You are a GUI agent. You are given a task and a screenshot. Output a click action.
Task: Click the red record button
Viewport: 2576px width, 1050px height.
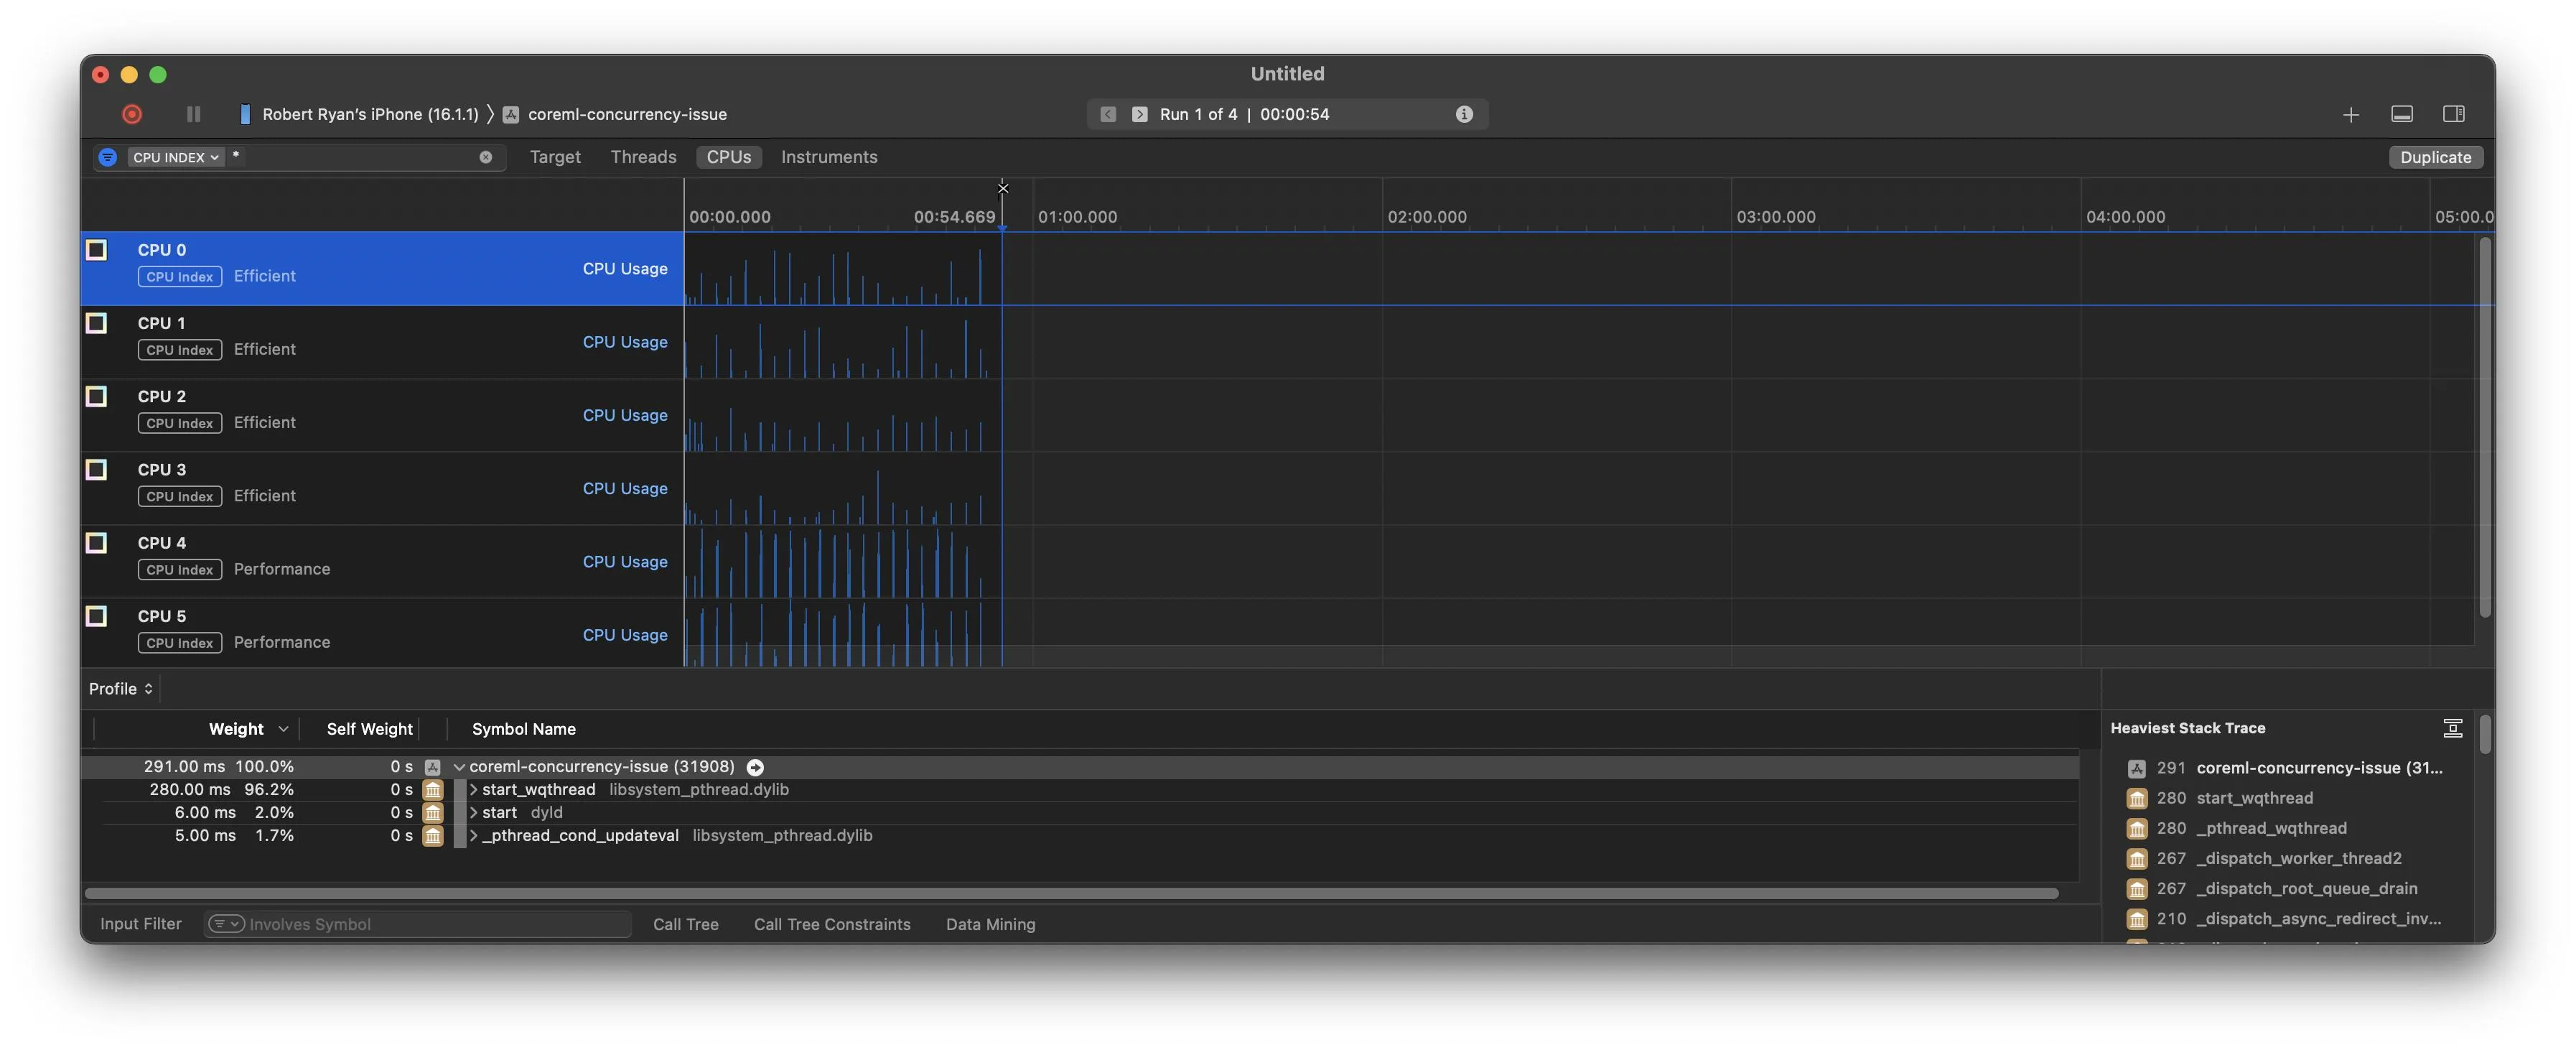(x=132, y=114)
